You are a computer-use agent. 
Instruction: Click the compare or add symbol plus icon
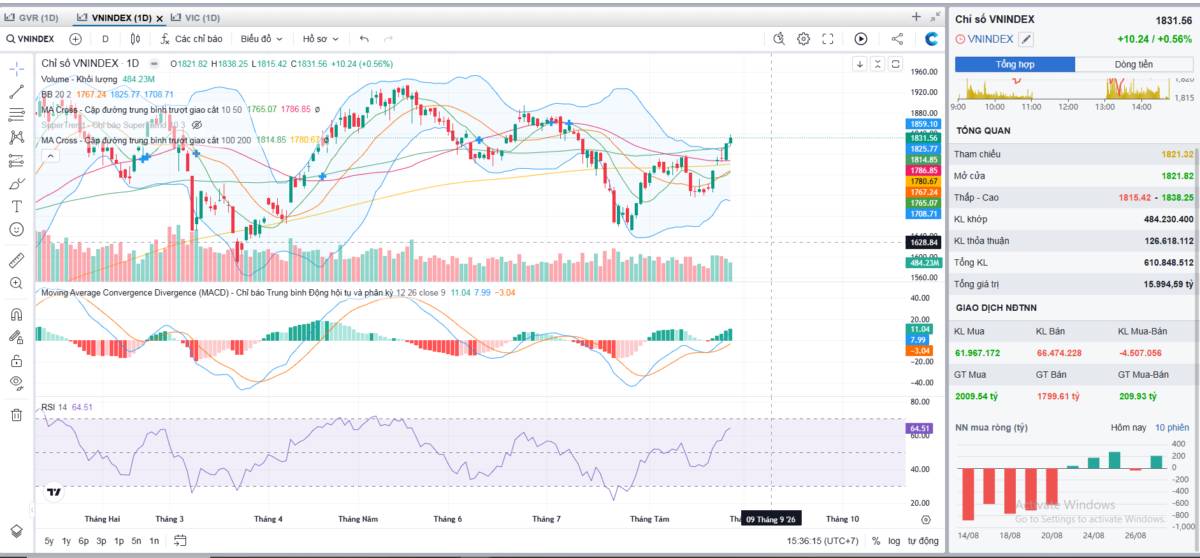point(75,39)
